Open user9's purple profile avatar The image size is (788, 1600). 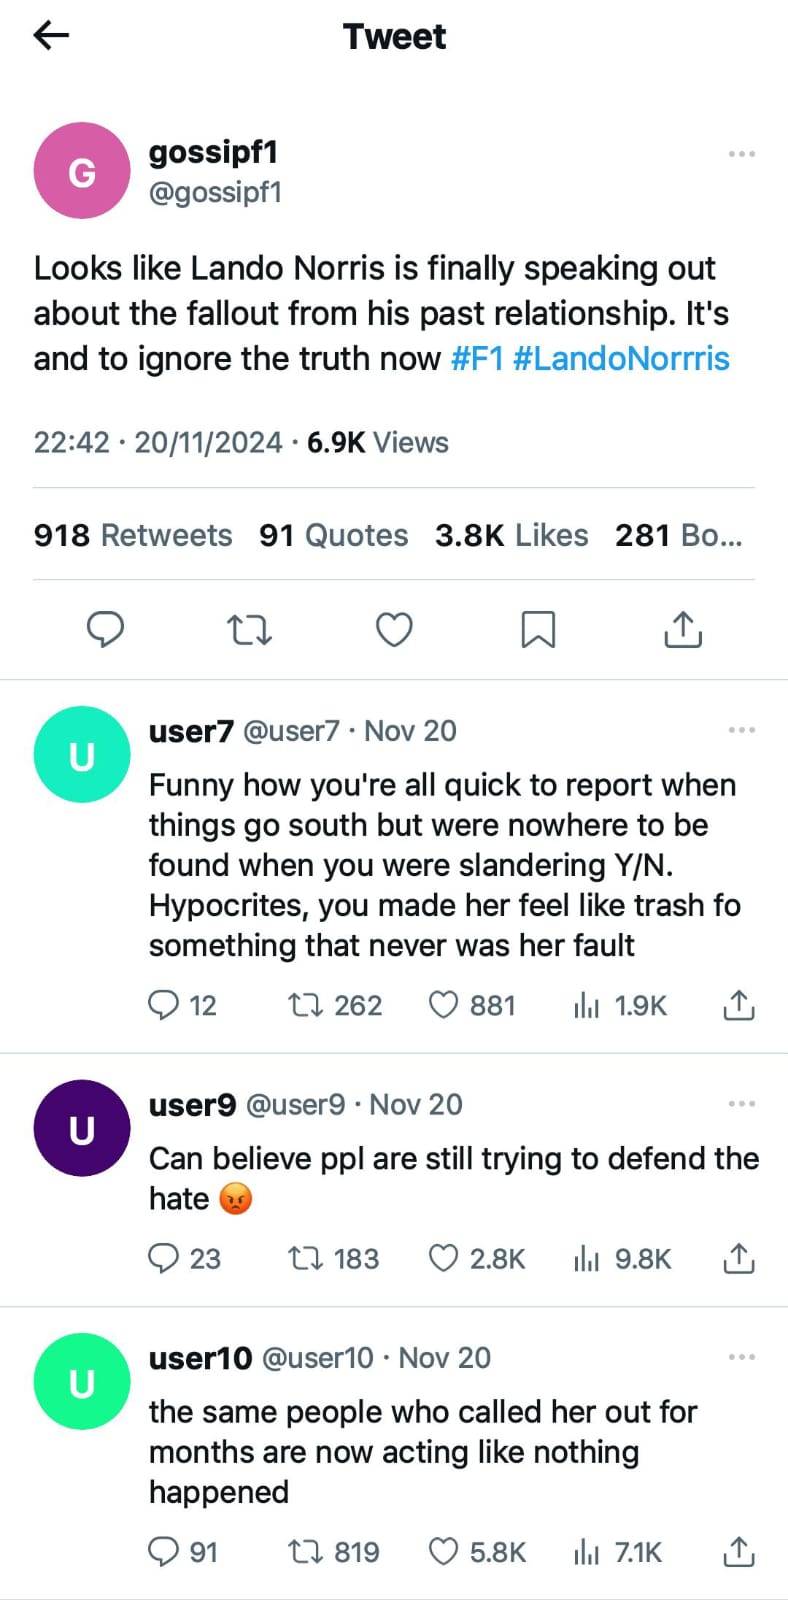pyautogui.click(x=82, y=1128)
